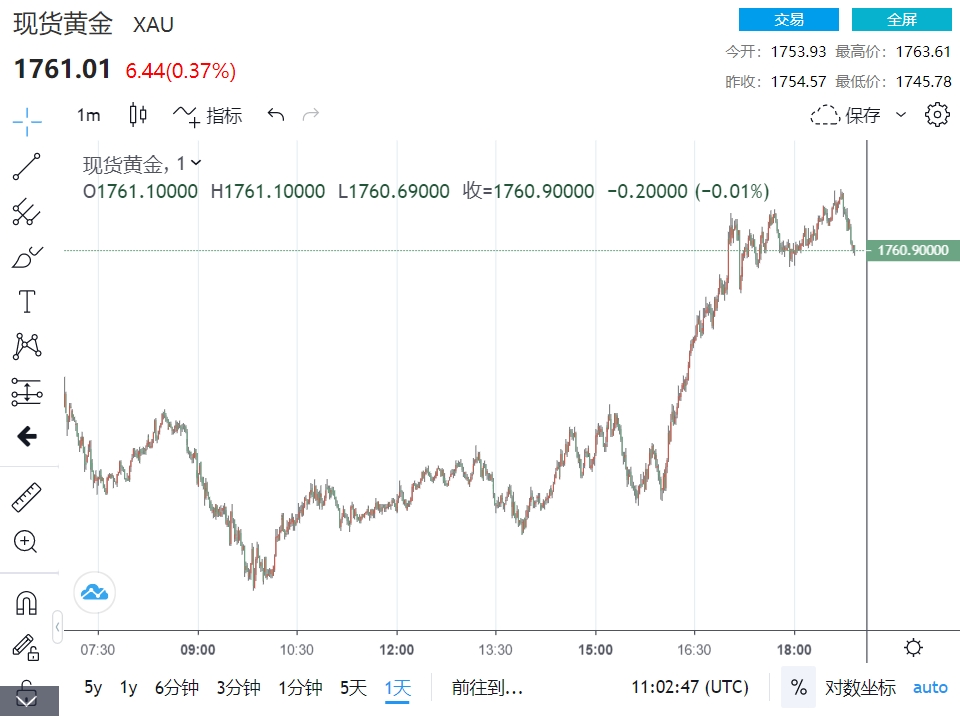Click the 全屏 fullscreen button

(x=901, y=20)
